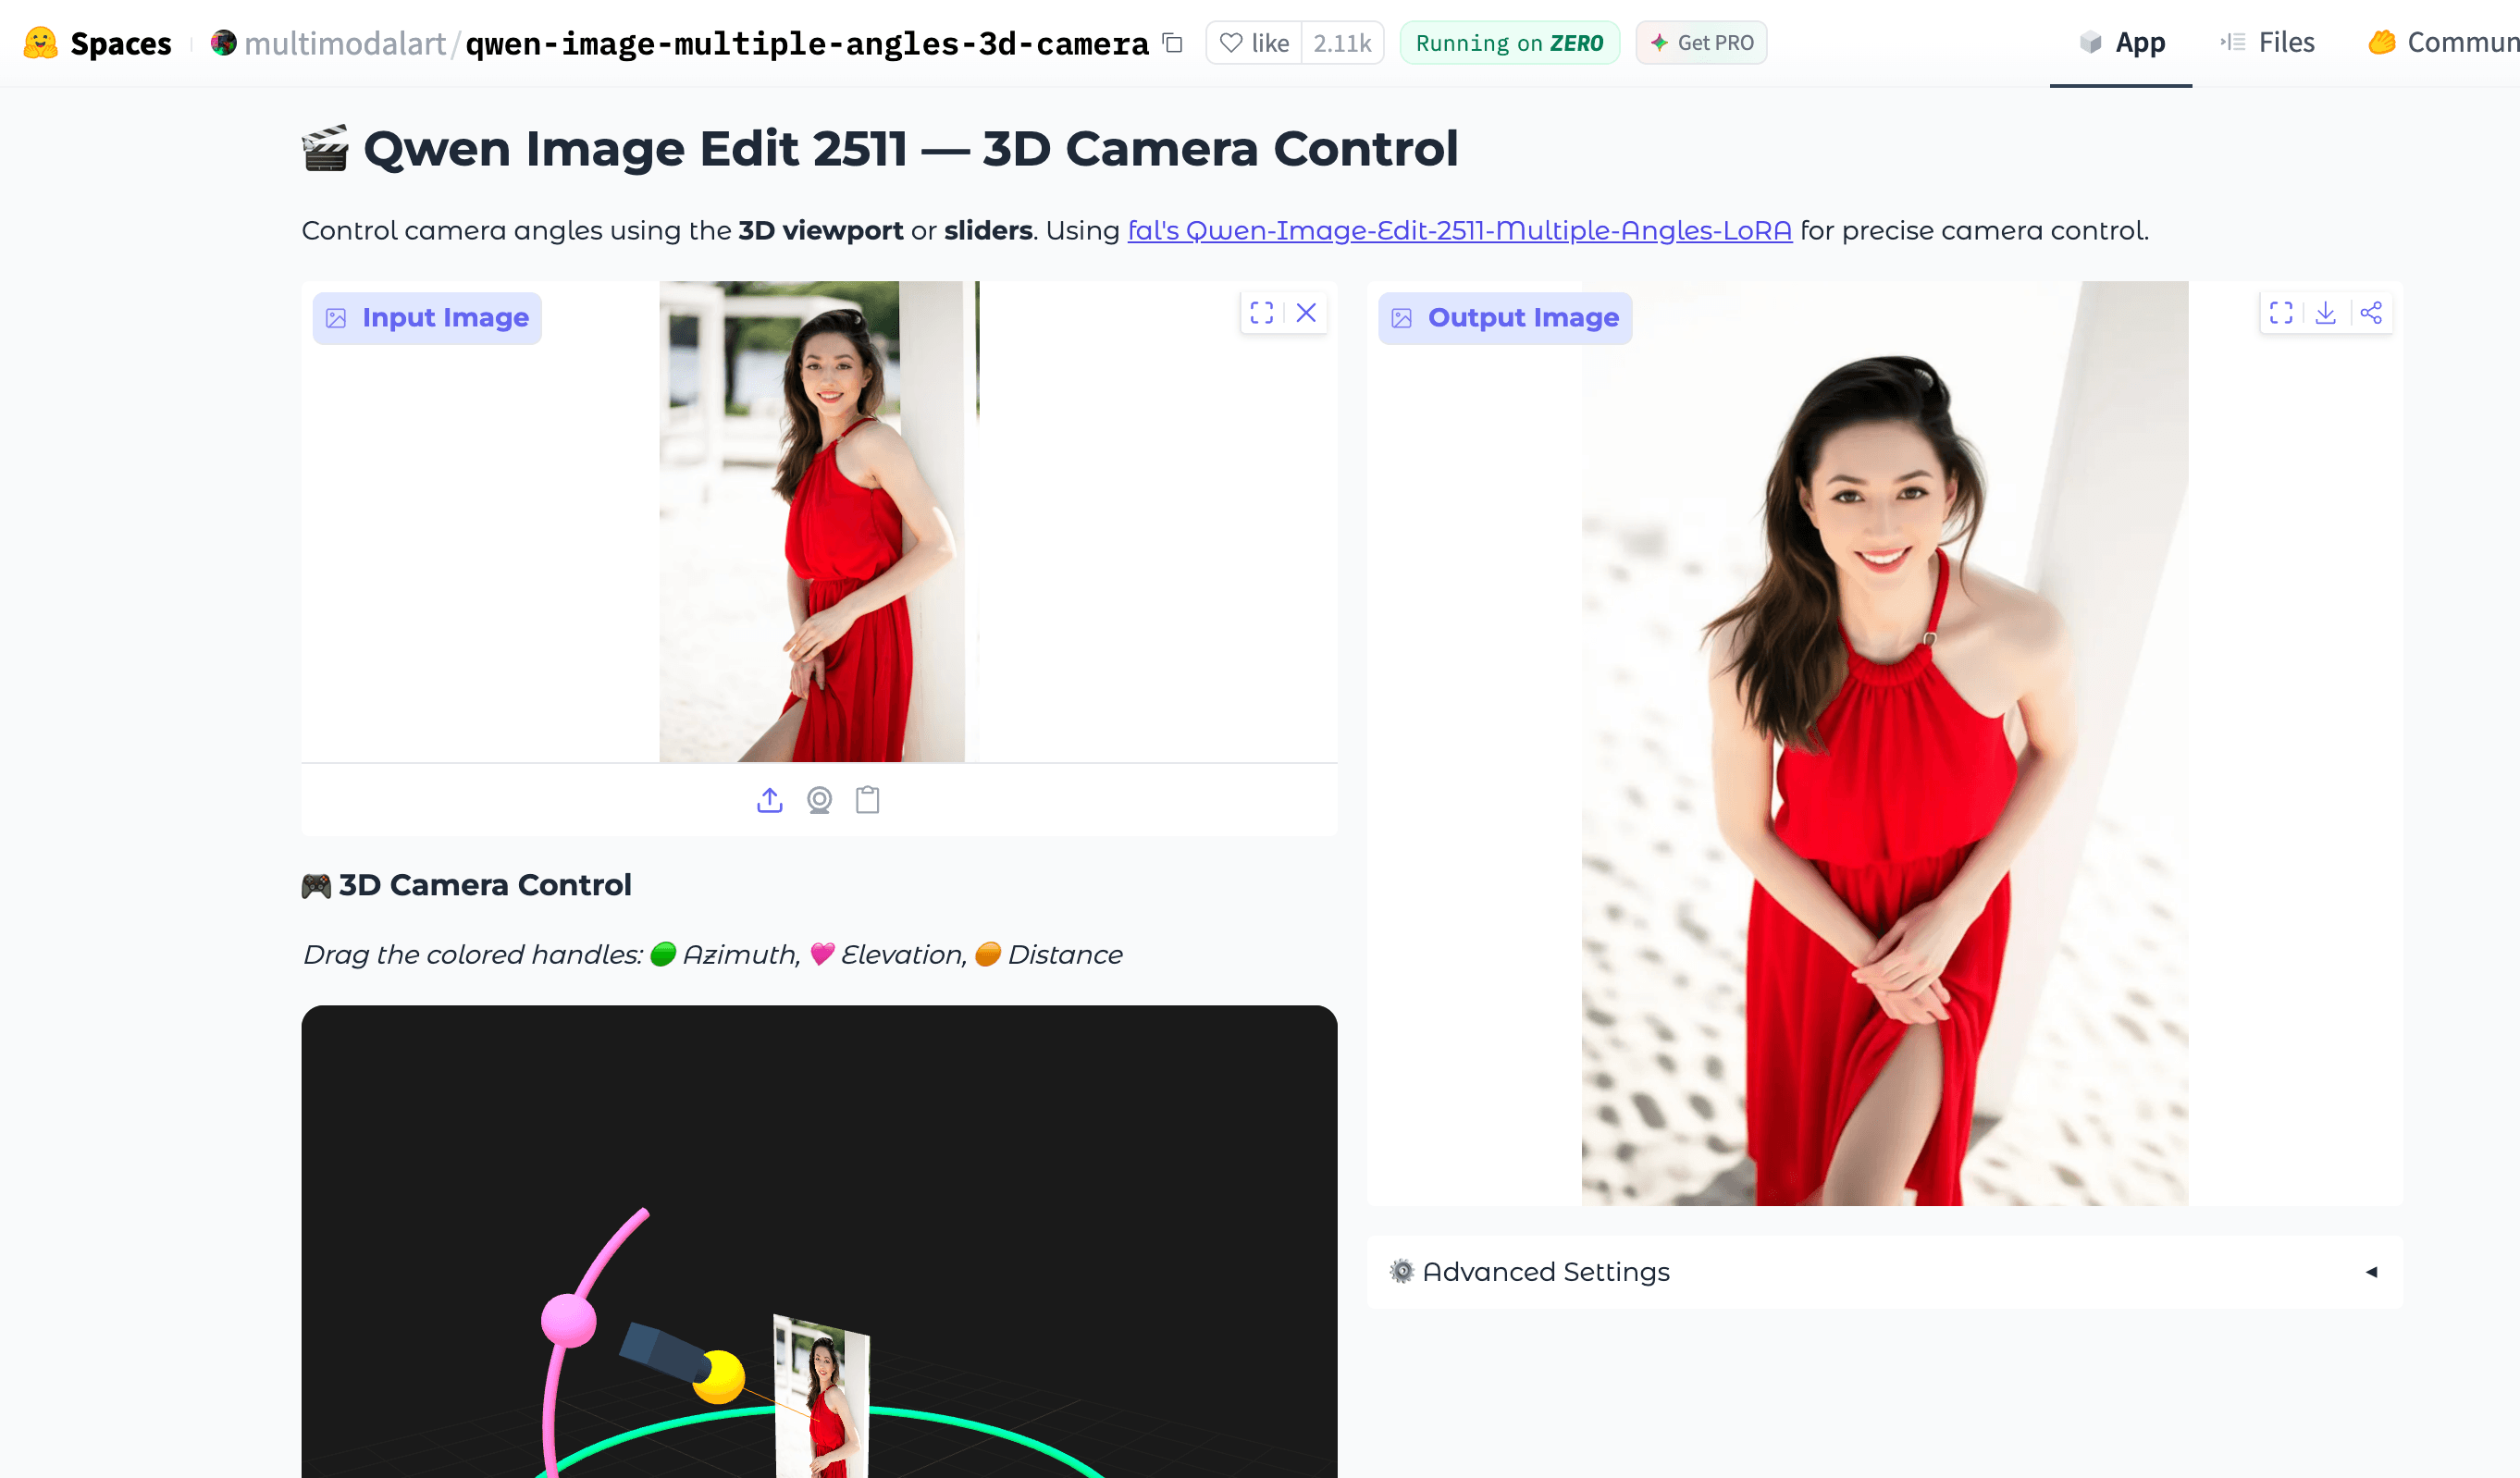Switch to the App tab
This screenshot has width=2520, height=1478.
point(2121,43)
